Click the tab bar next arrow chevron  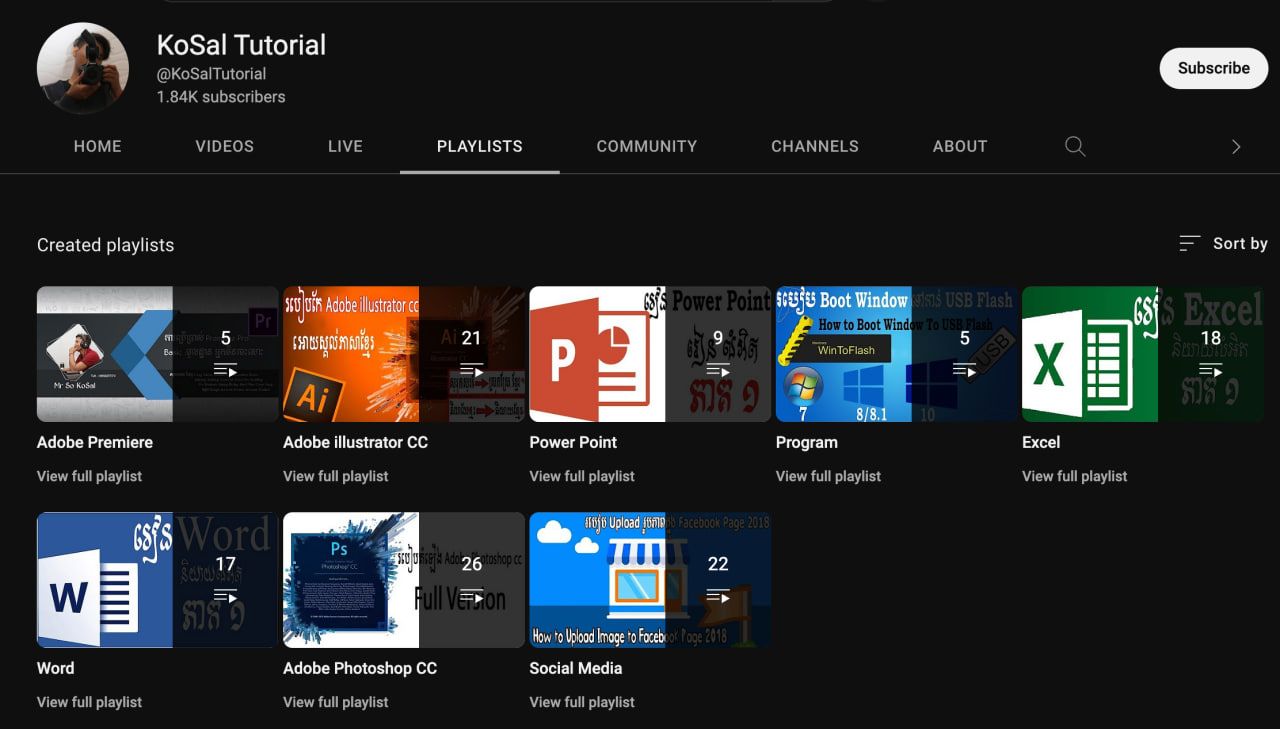pos(1236,147)
